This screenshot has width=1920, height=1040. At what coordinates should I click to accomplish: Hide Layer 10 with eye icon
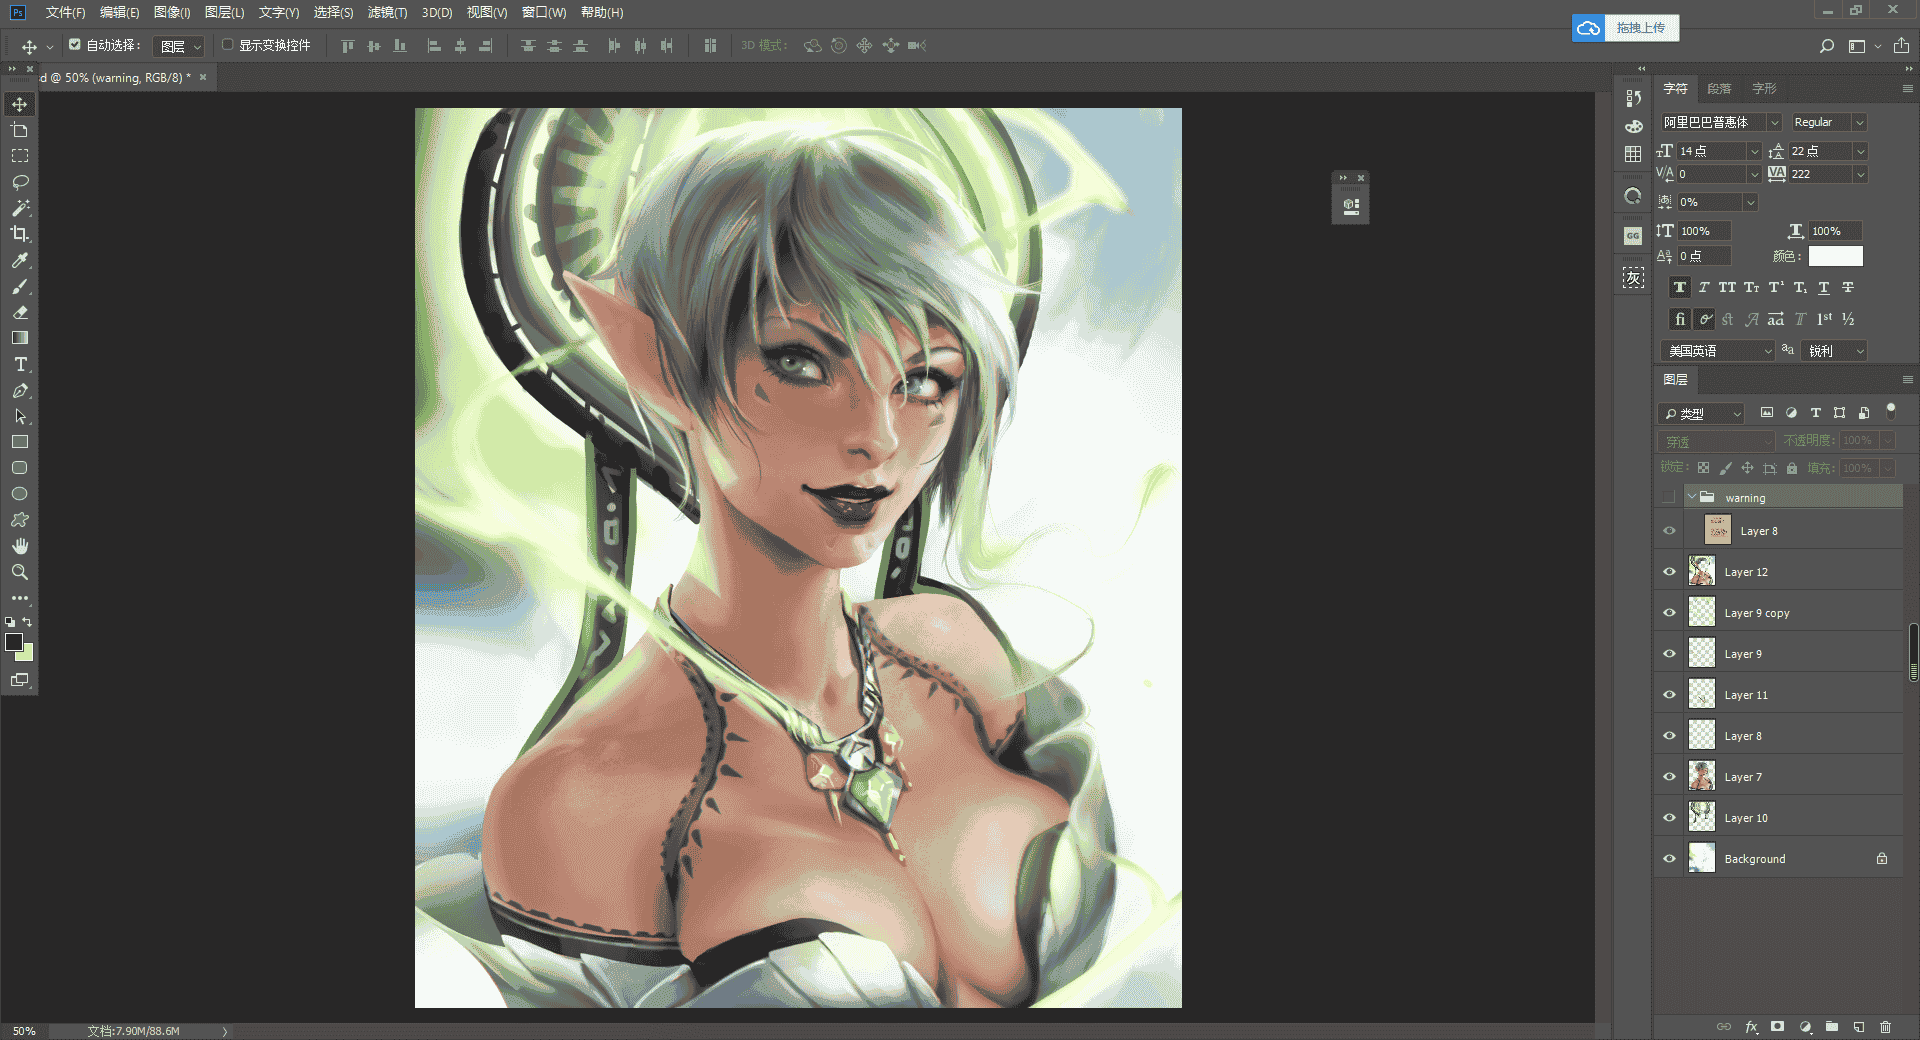click(1669, 818)
